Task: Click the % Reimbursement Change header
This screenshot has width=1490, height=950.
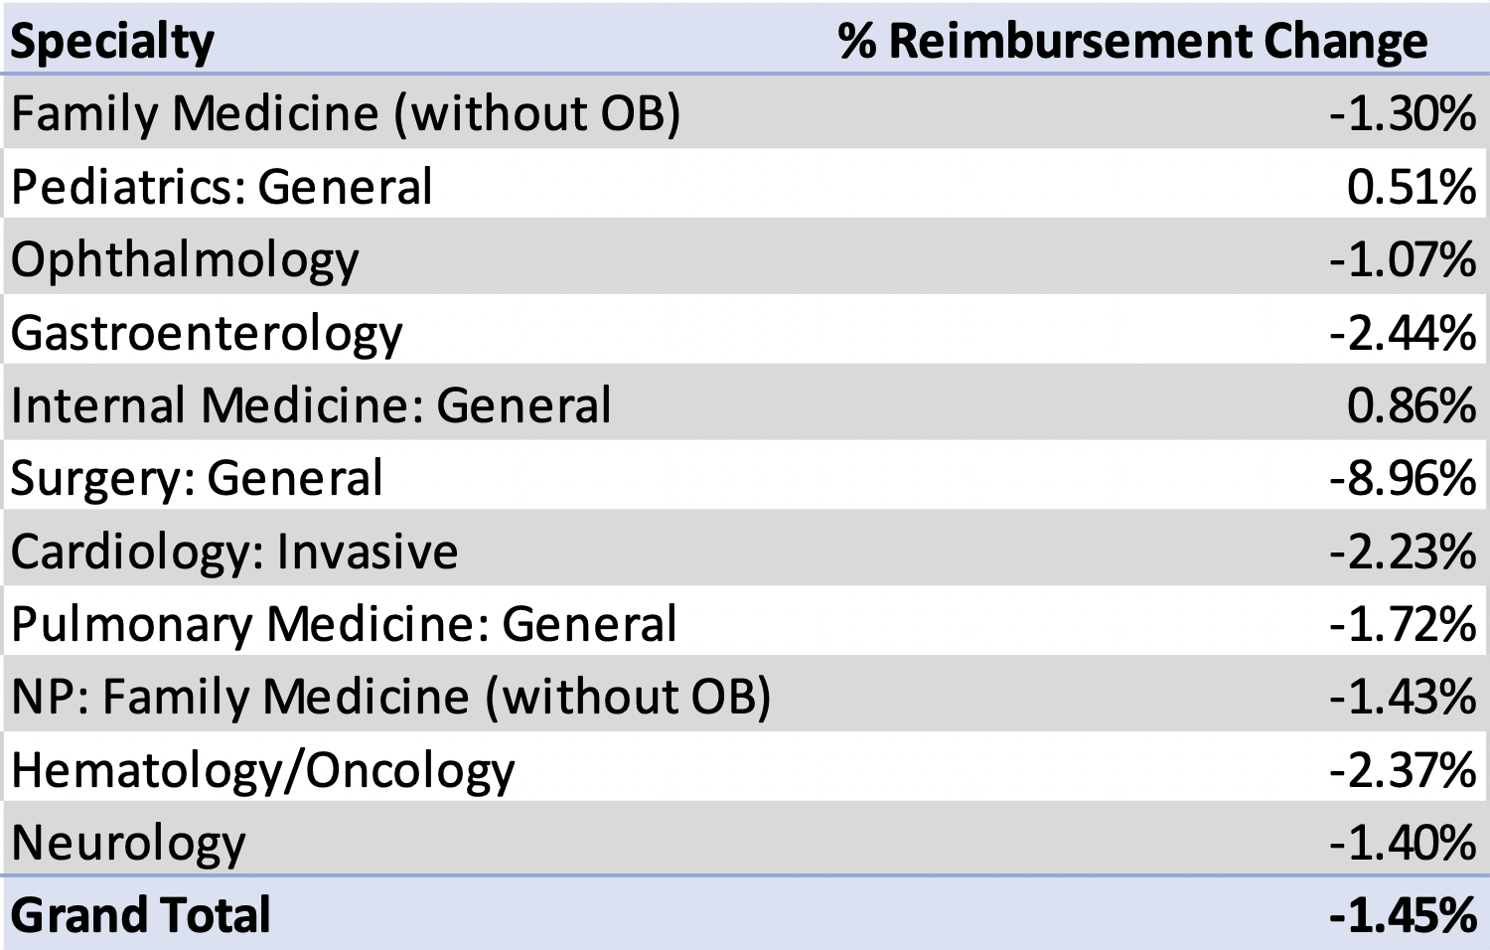Action: coord(1132,41)
